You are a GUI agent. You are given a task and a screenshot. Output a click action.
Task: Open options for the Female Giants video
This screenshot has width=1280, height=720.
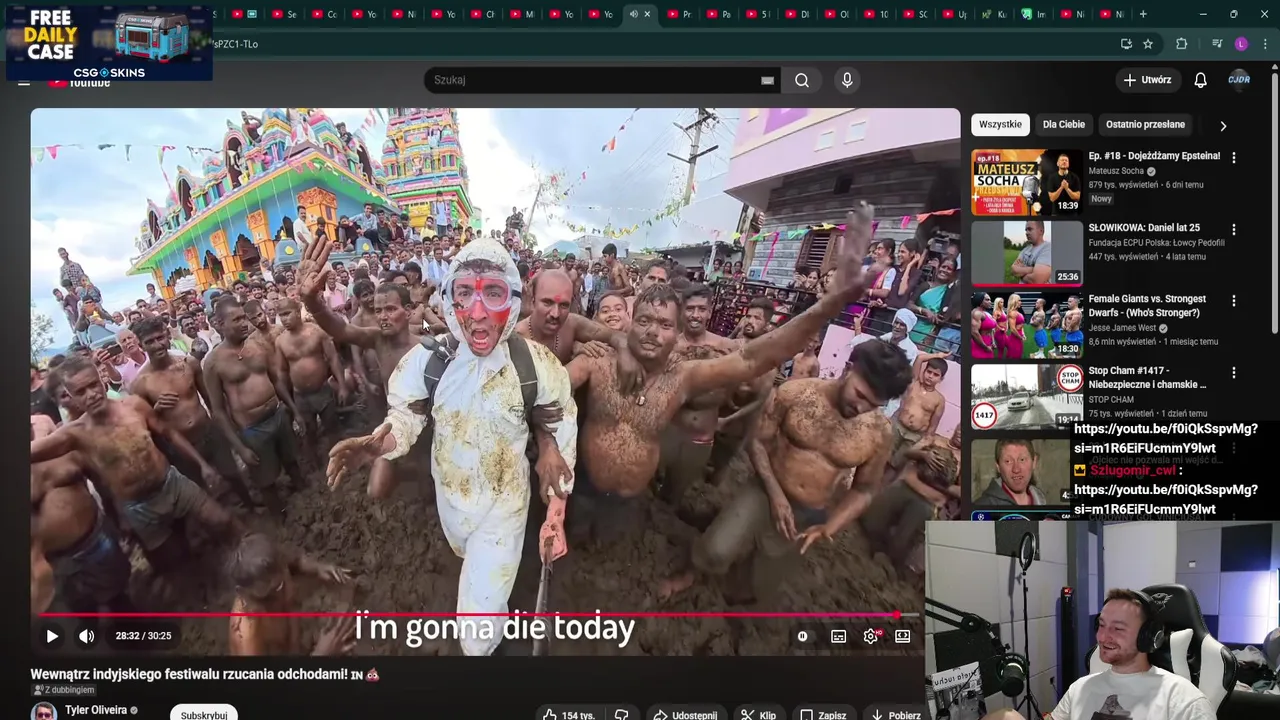1233,301
